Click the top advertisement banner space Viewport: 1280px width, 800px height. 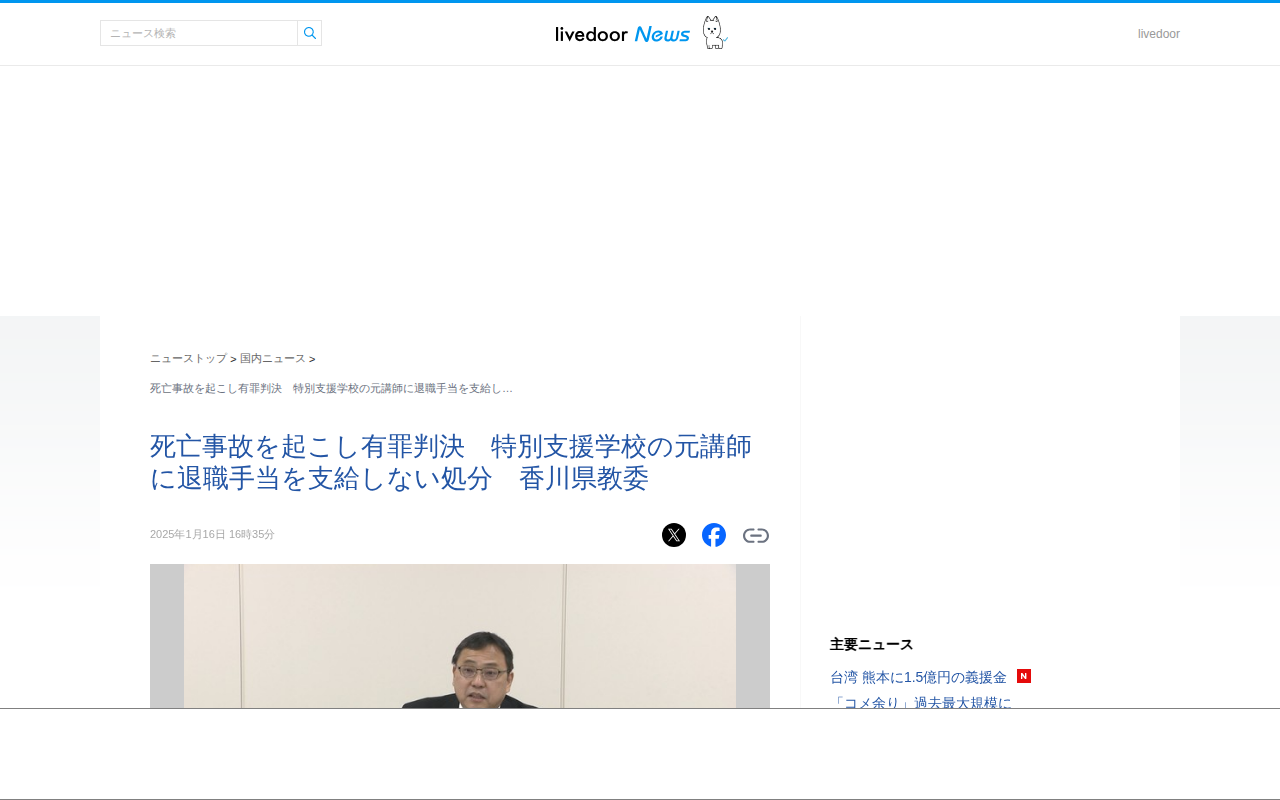[640, 190]
